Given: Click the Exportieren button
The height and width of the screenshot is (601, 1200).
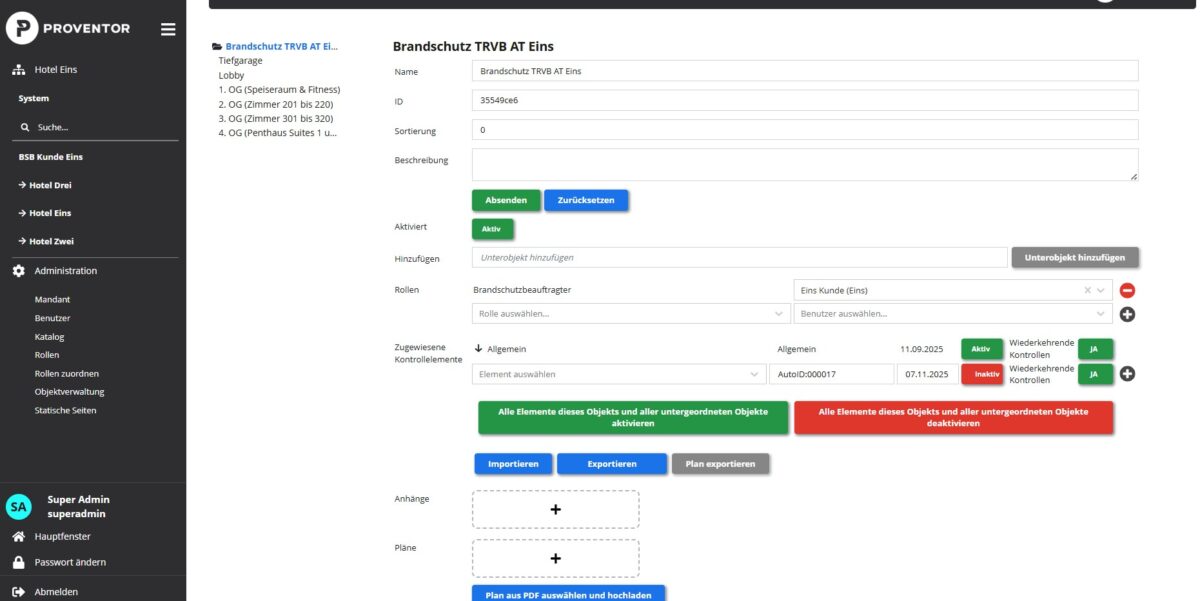Looking at the screenshot, I should [611, 464].
